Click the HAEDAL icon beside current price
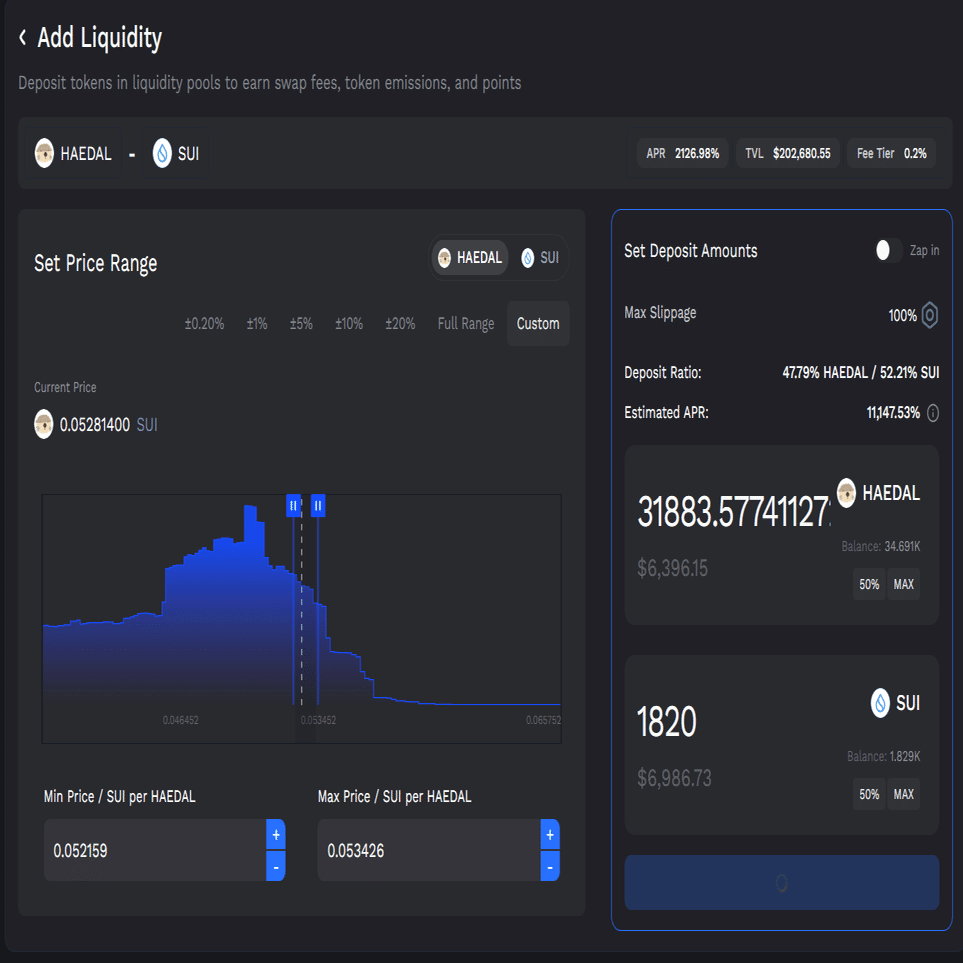Screen dimensions: 963x963 click(44, 424)
